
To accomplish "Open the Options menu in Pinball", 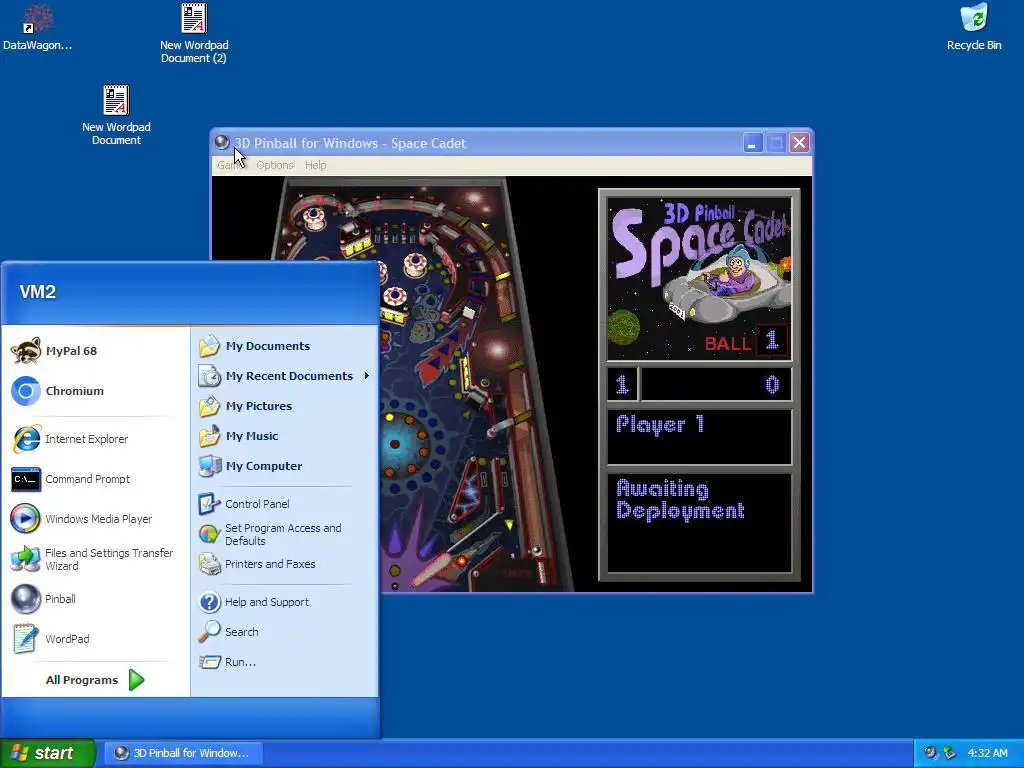I will (x=274, y=165).
